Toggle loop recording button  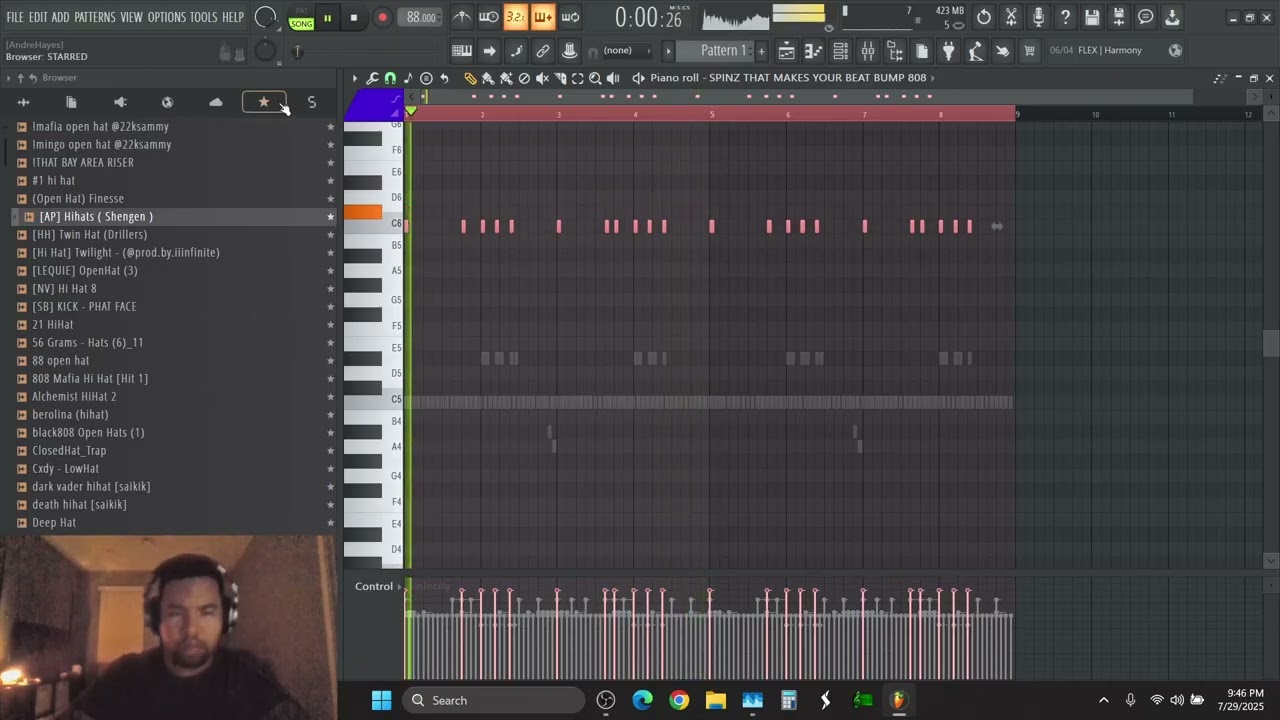pyautogui.click(x=570, y=17)
